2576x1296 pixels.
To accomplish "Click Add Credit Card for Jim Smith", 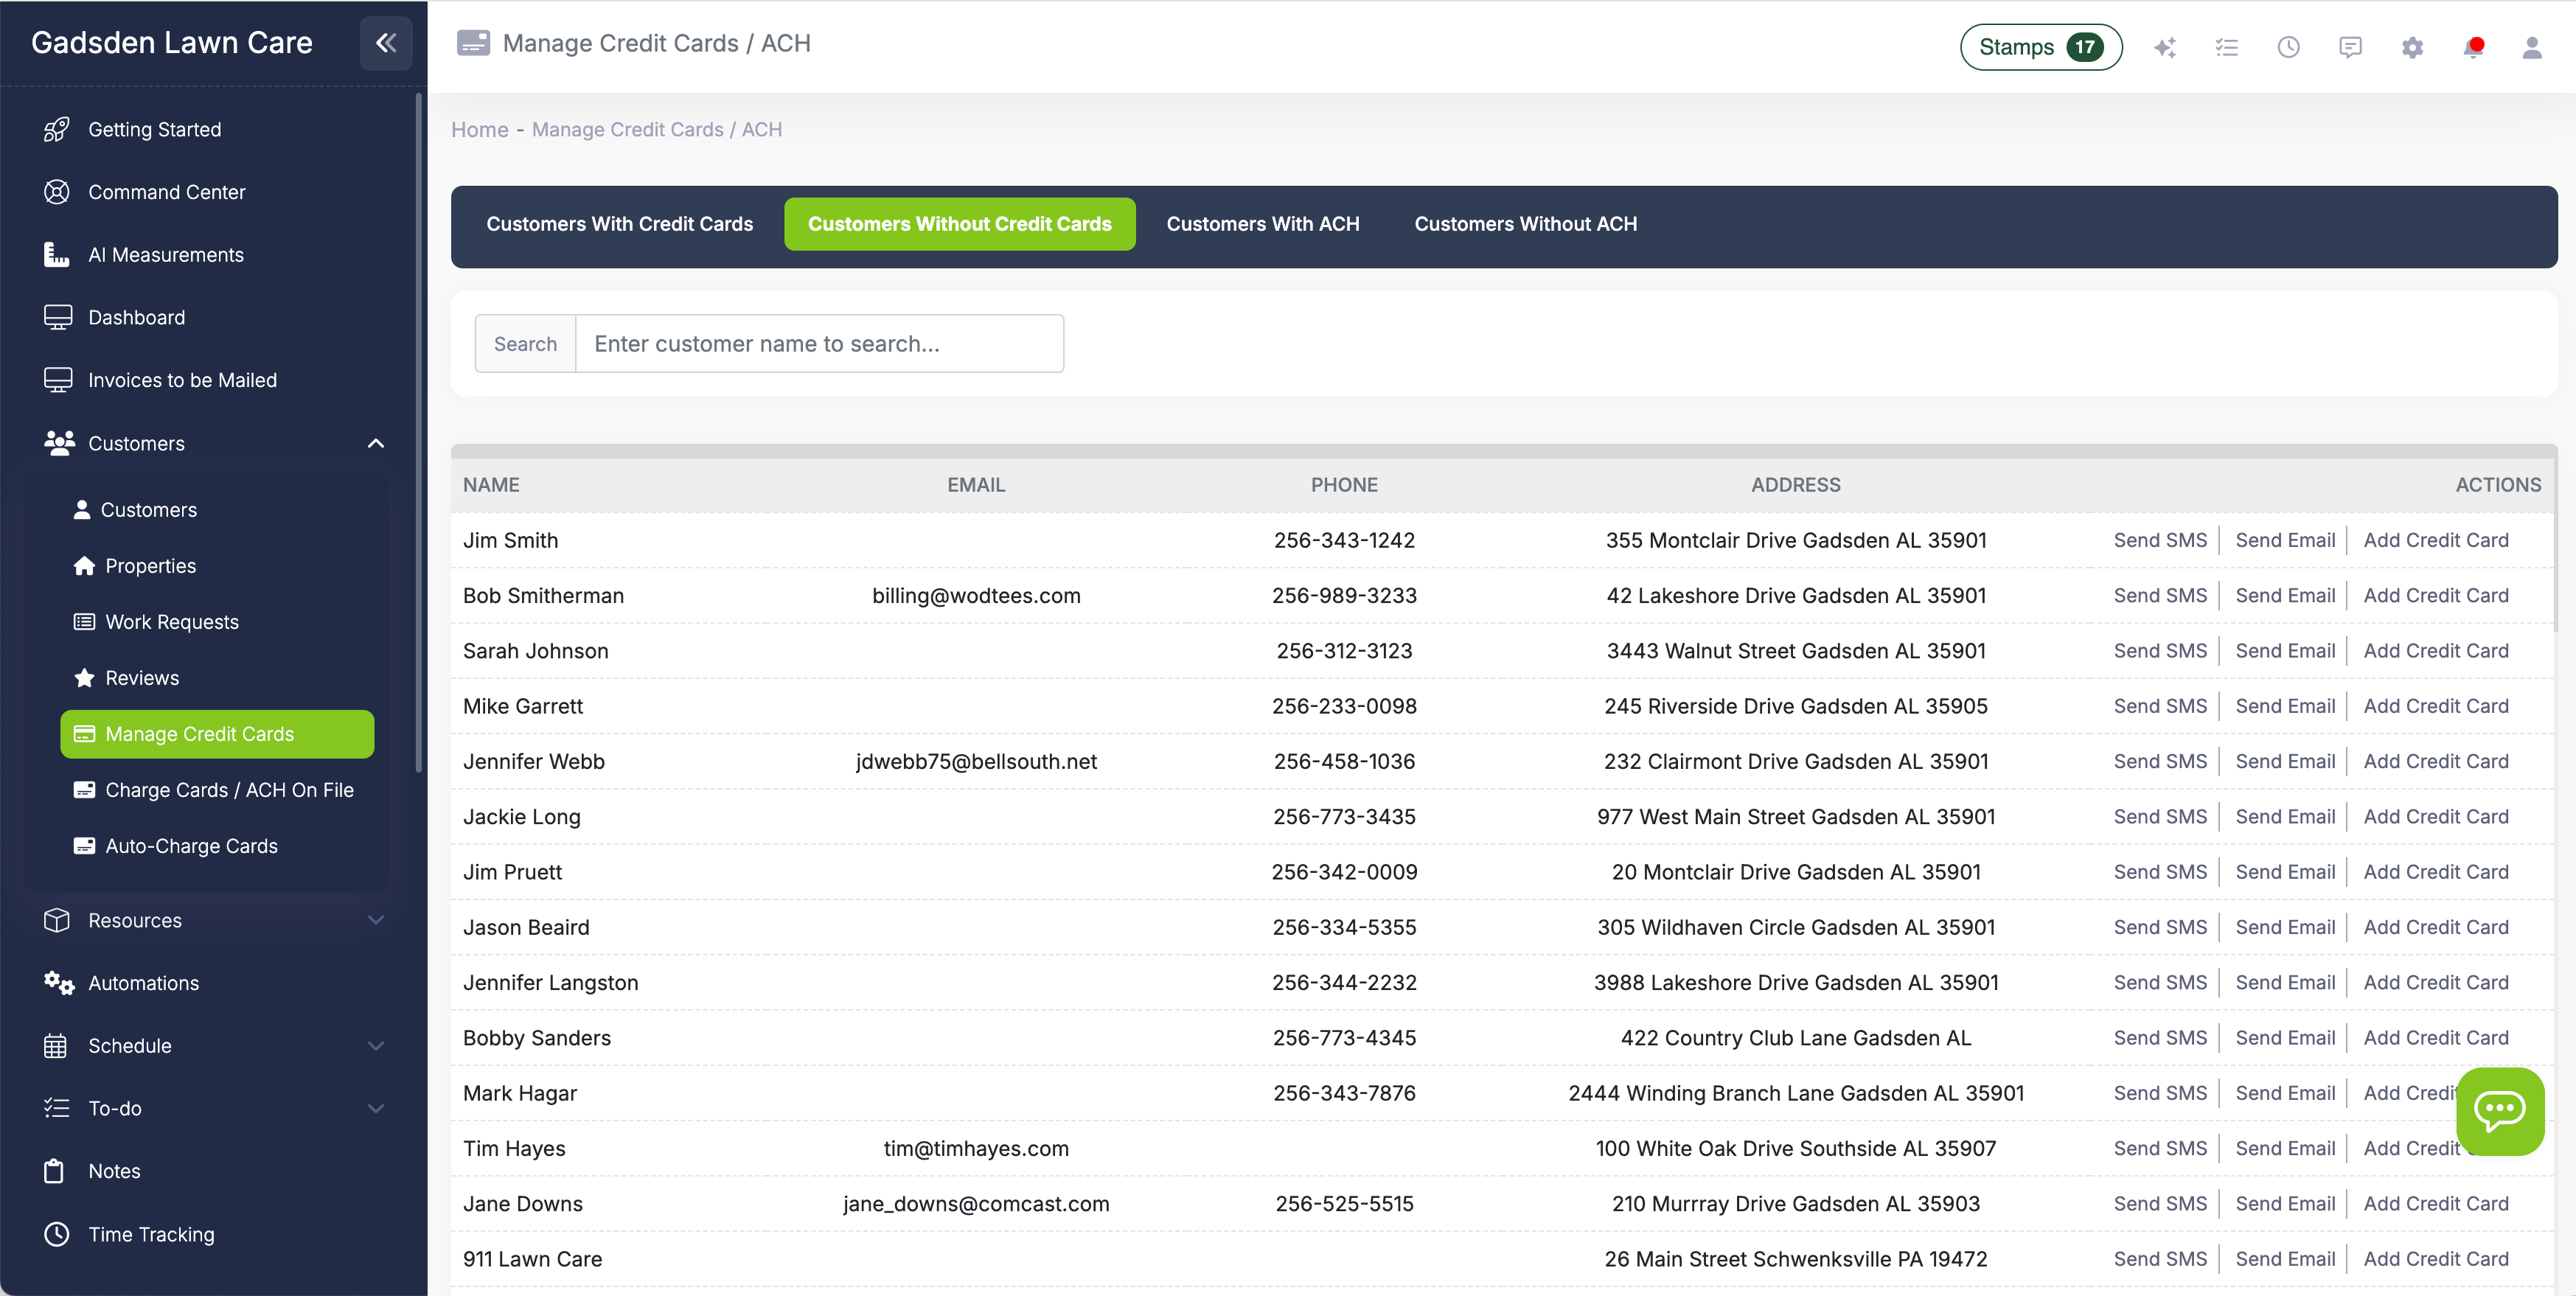I will [2437, 539].
